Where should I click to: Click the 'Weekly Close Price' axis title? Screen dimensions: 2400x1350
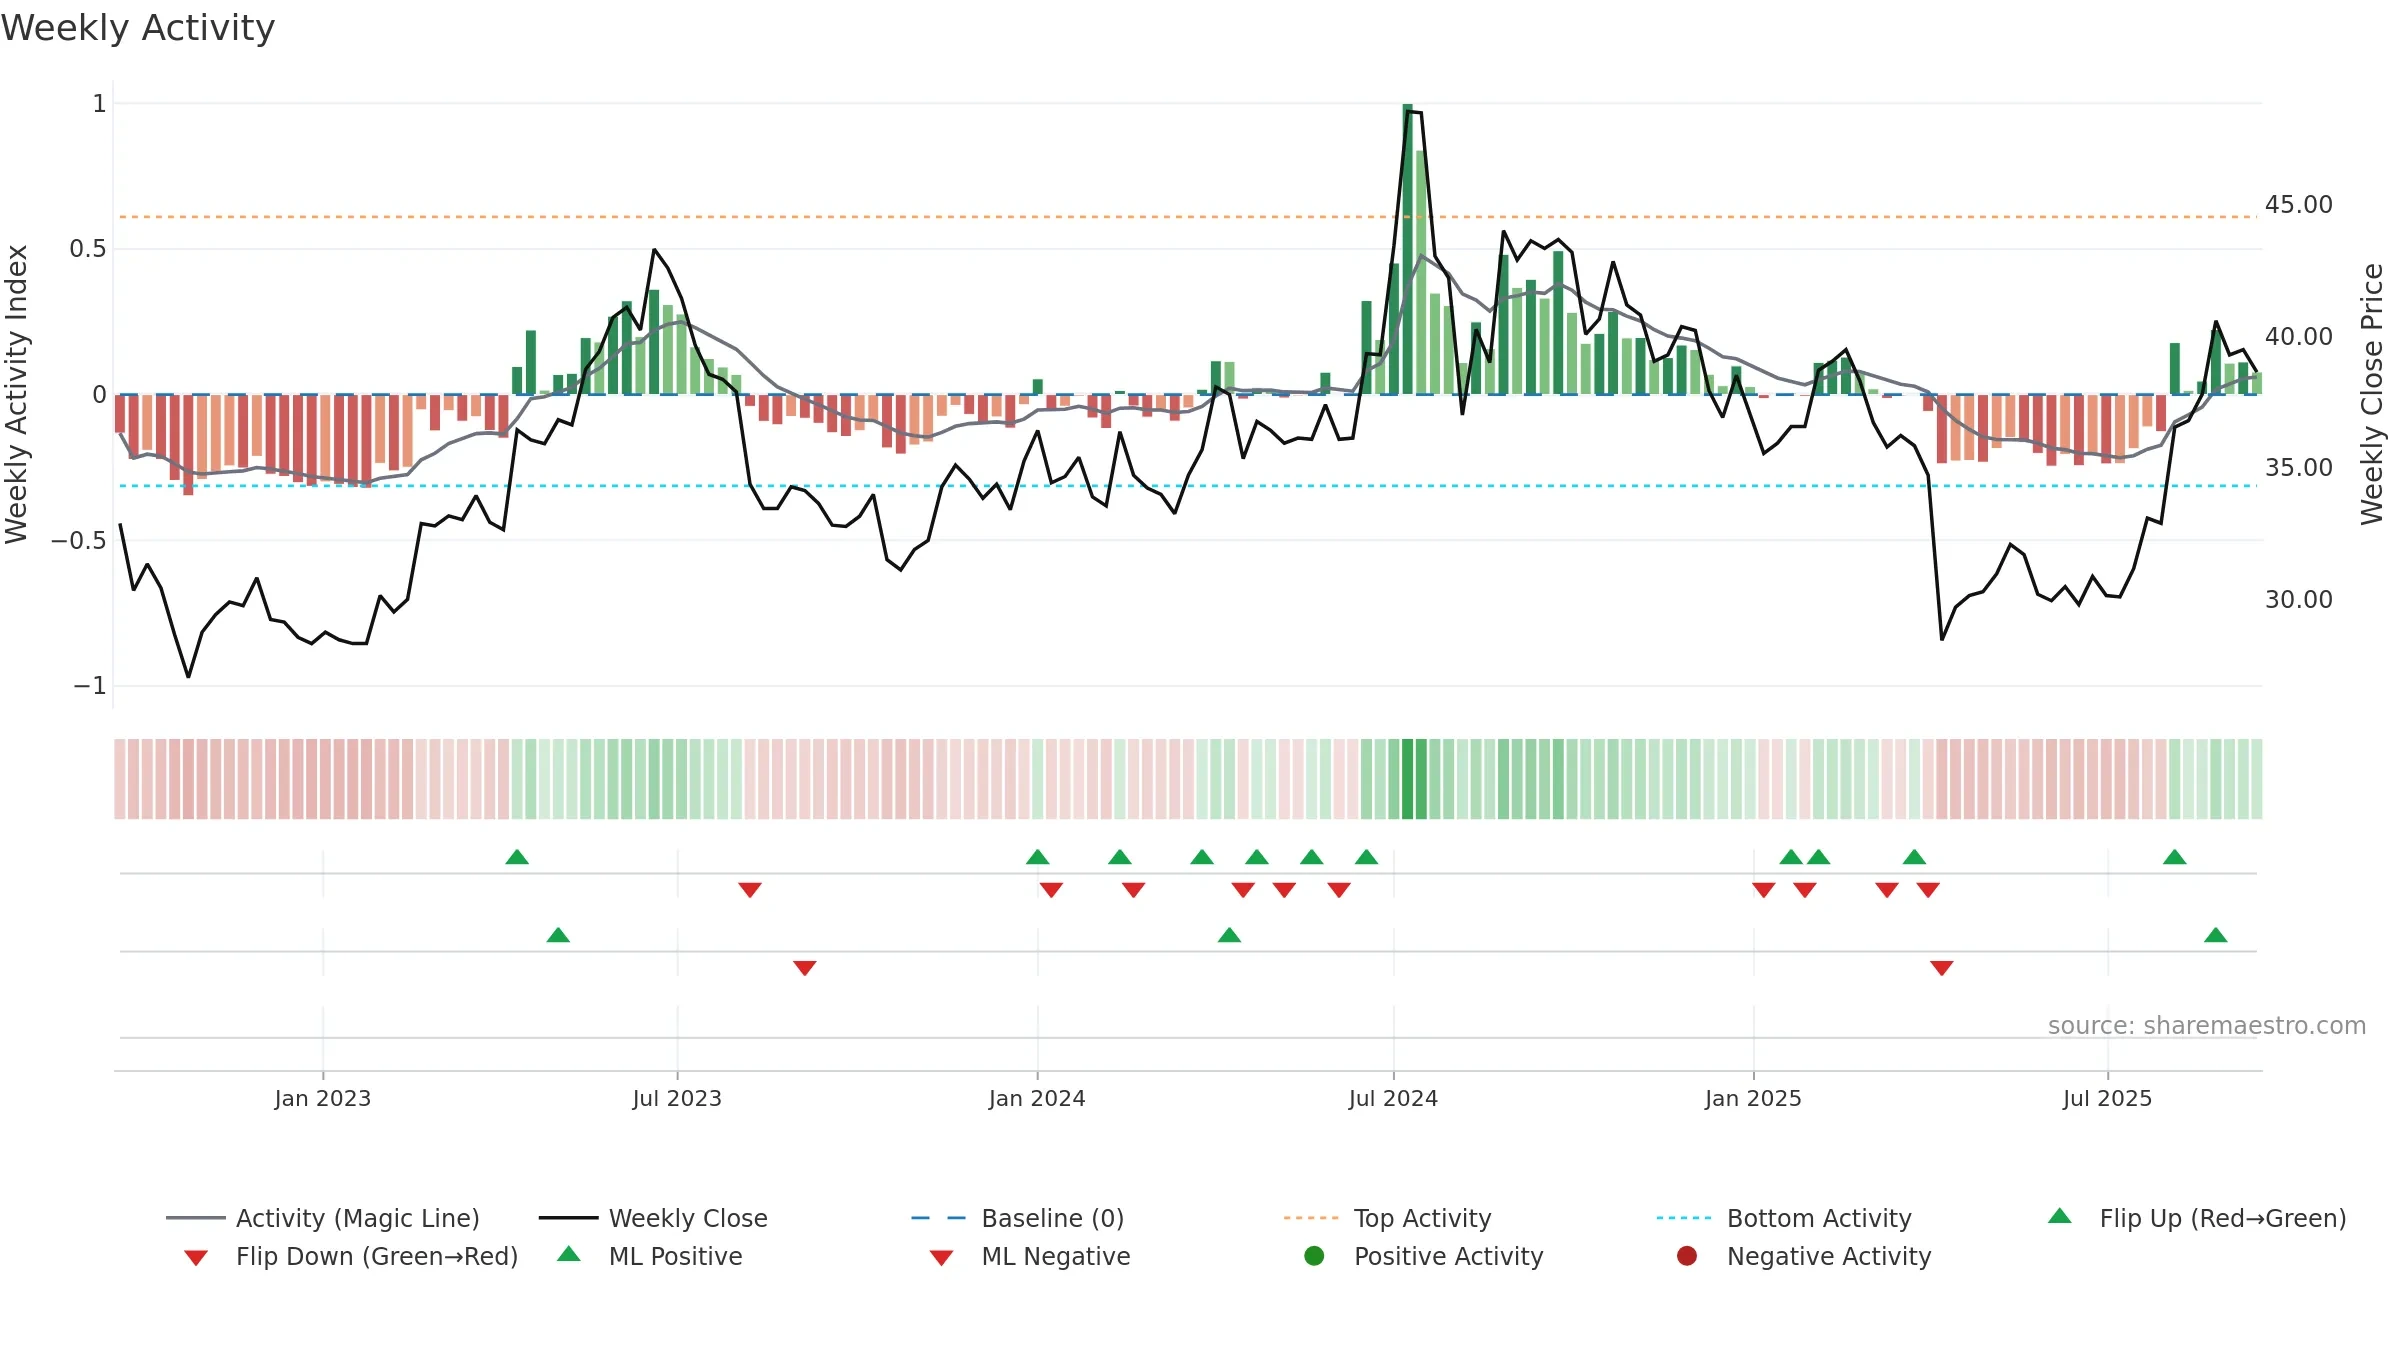[2372, 395]
